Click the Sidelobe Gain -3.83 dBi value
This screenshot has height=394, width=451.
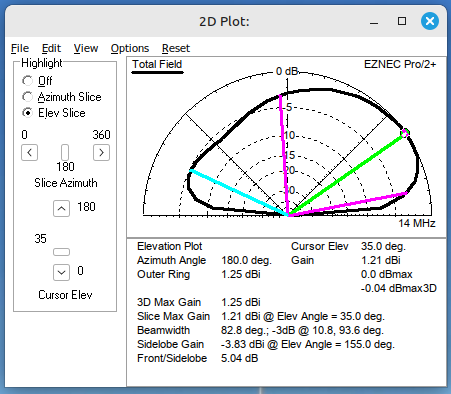click(240, 344)
